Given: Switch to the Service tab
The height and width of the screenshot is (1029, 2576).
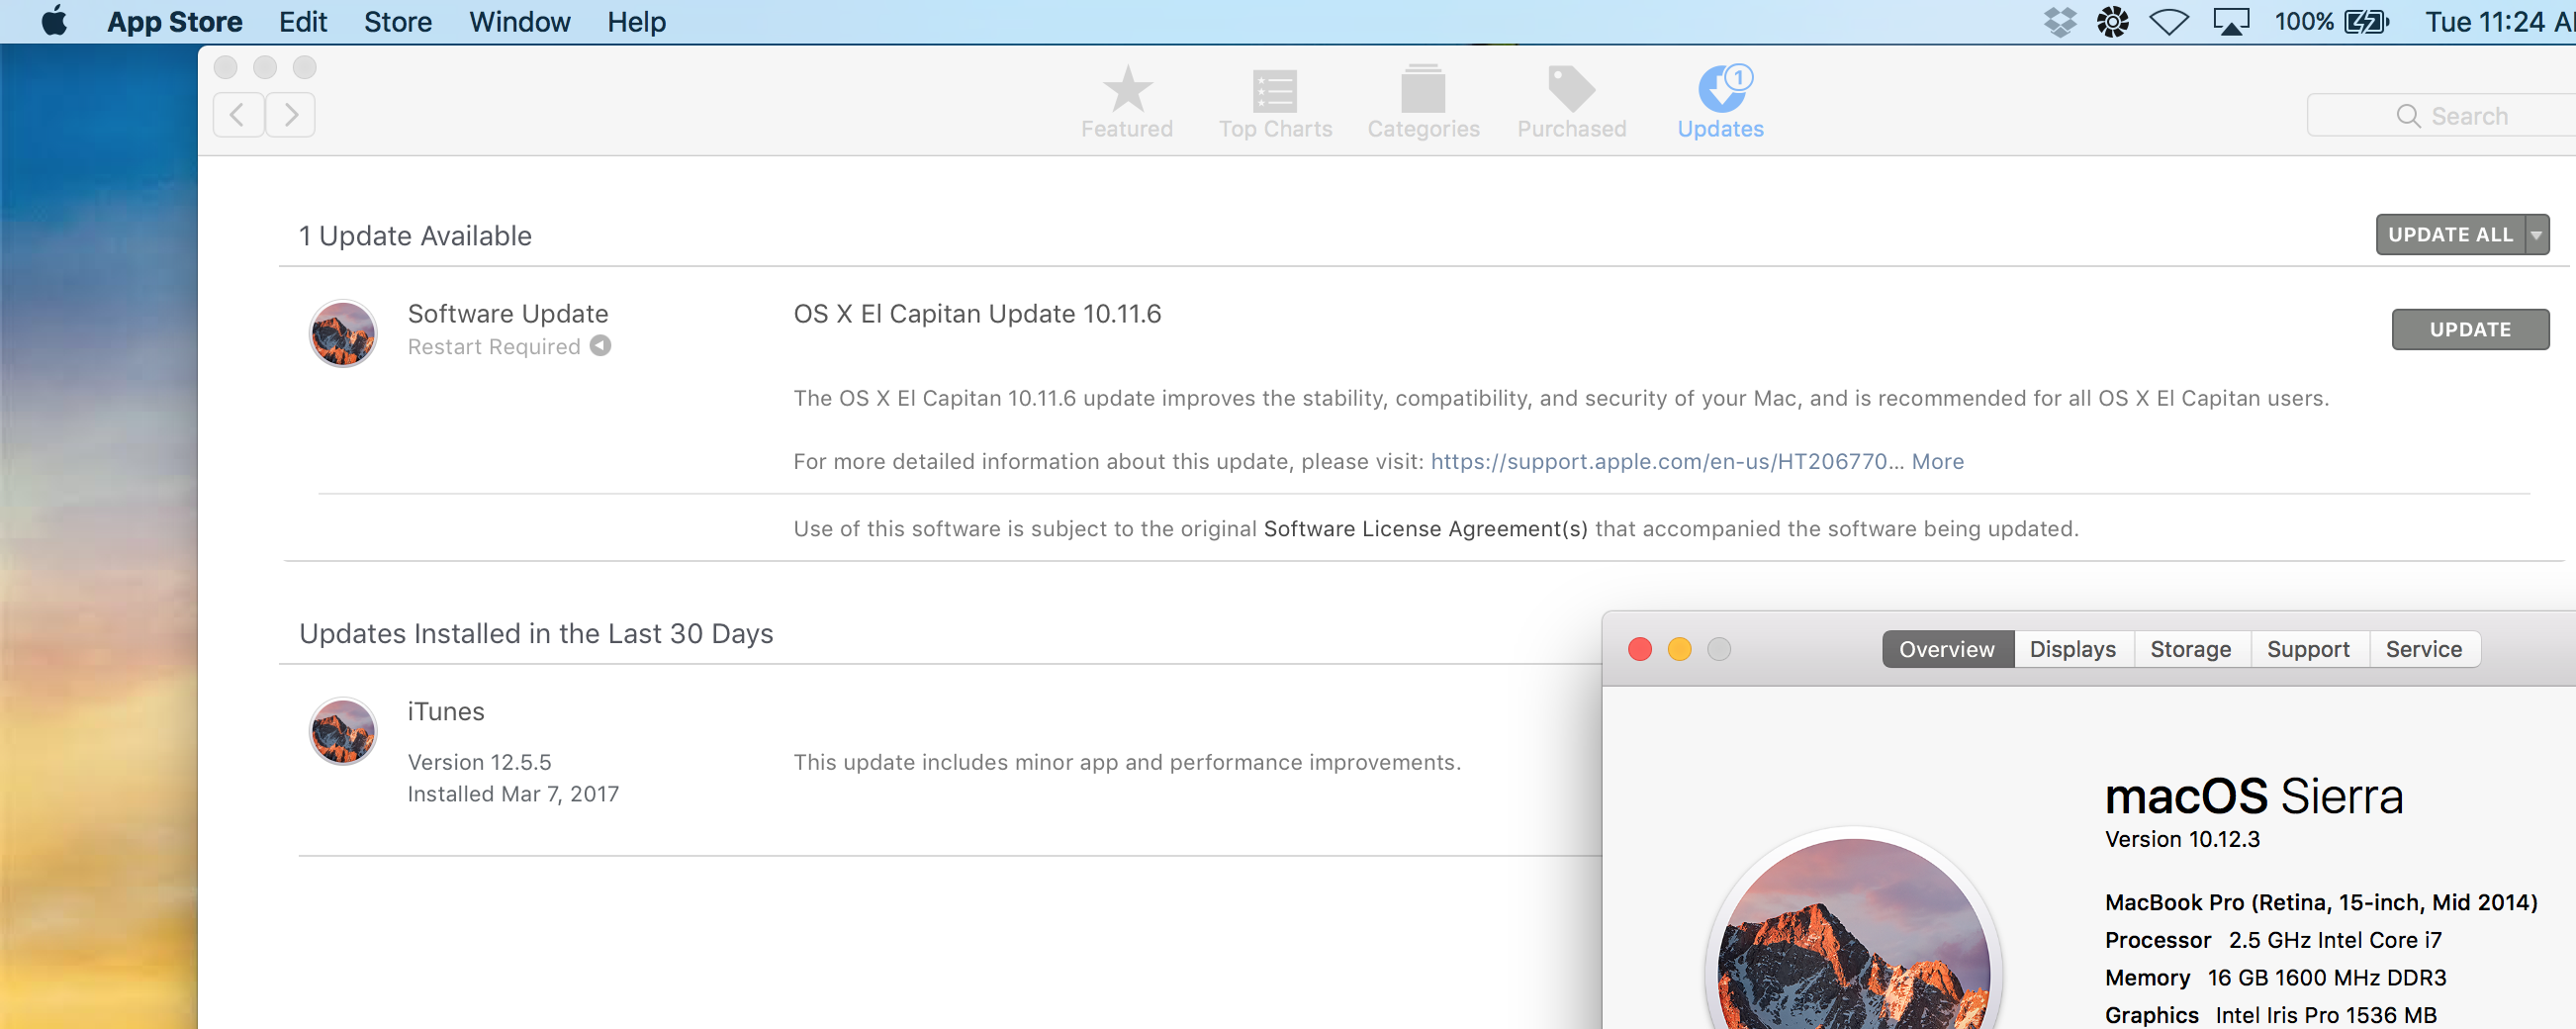Looking at the screenshot, I should tap(2424, 649).
